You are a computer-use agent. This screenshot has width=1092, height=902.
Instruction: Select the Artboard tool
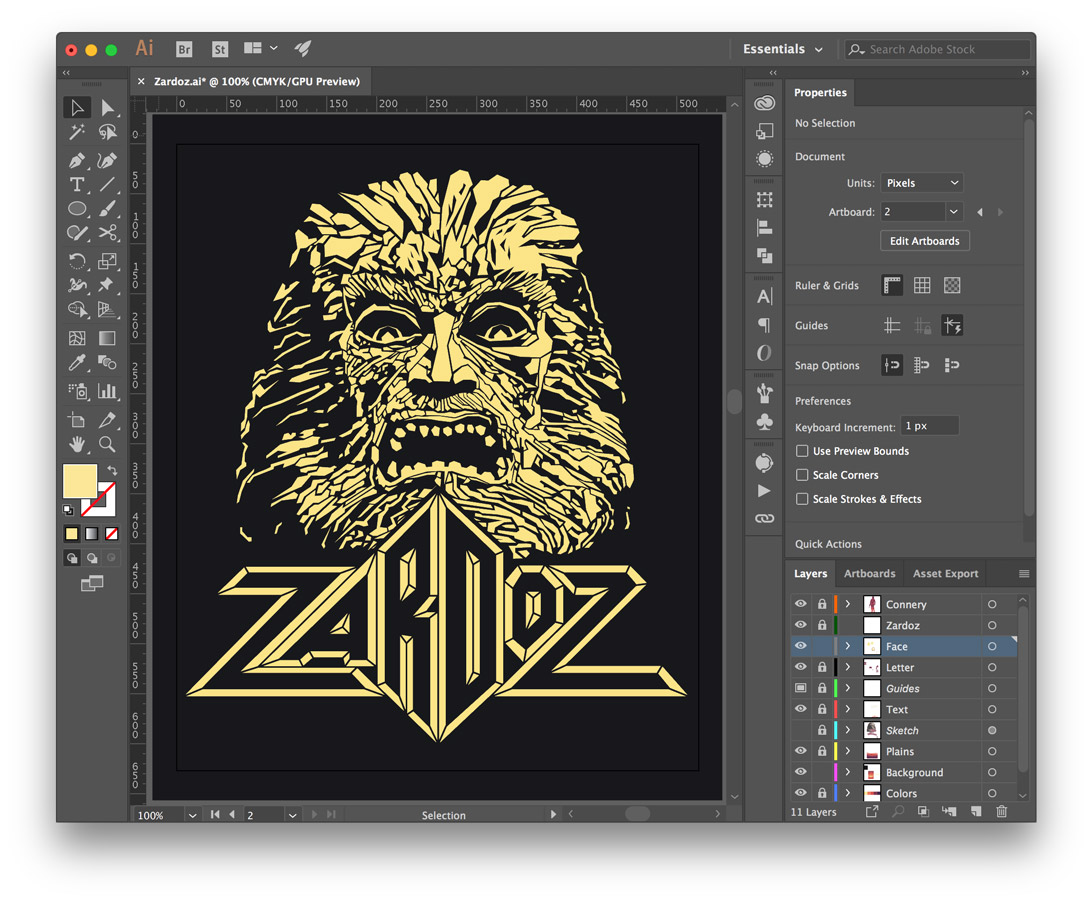77,419
